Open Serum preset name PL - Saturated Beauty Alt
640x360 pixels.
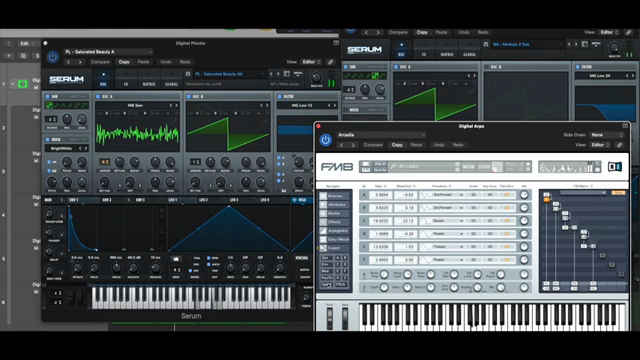coord(229,74)
